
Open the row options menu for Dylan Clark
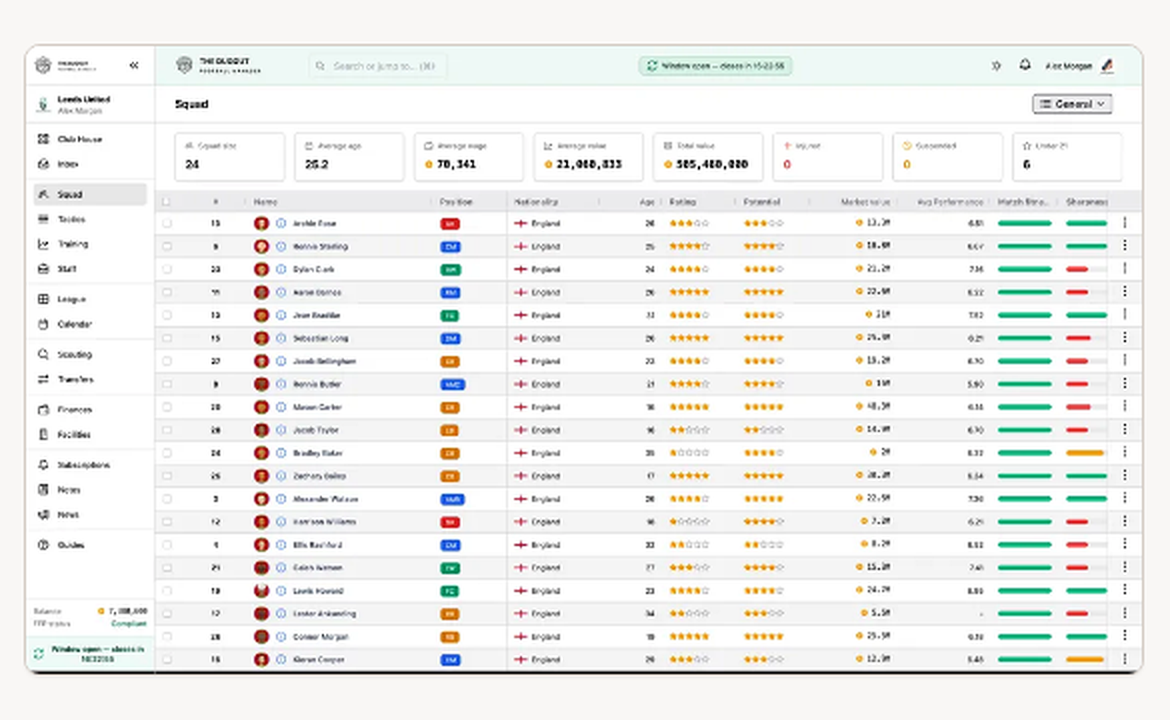(x=1124, y=269)
